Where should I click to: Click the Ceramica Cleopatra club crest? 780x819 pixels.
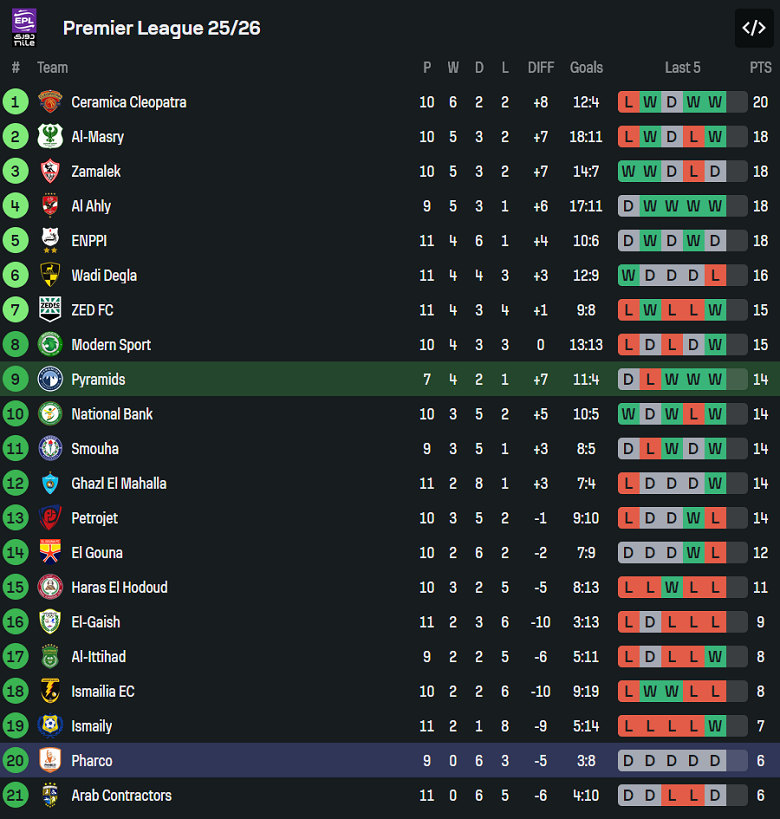coord(50,102)
